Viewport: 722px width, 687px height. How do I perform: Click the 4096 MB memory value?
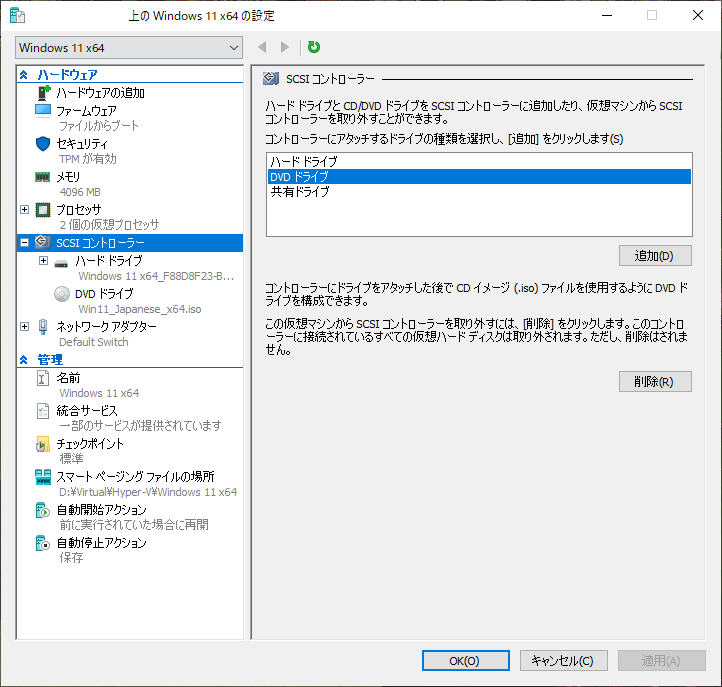pos(80,192)
